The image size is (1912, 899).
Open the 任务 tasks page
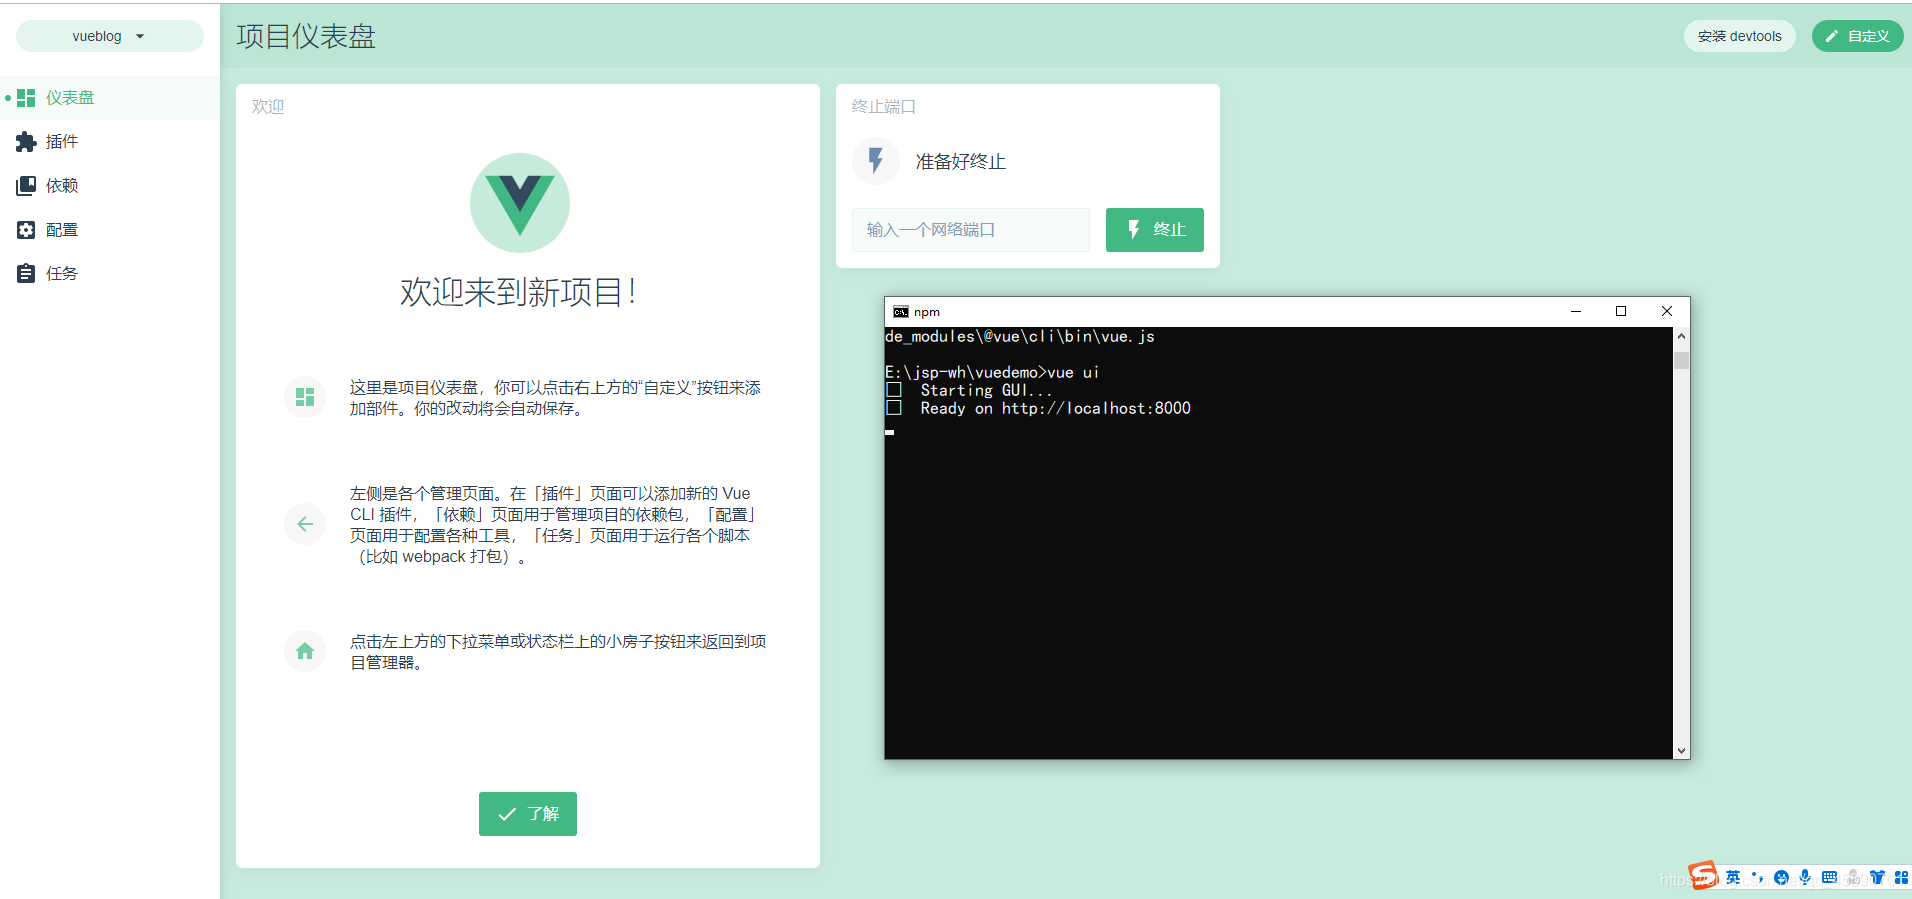(110, 274)
